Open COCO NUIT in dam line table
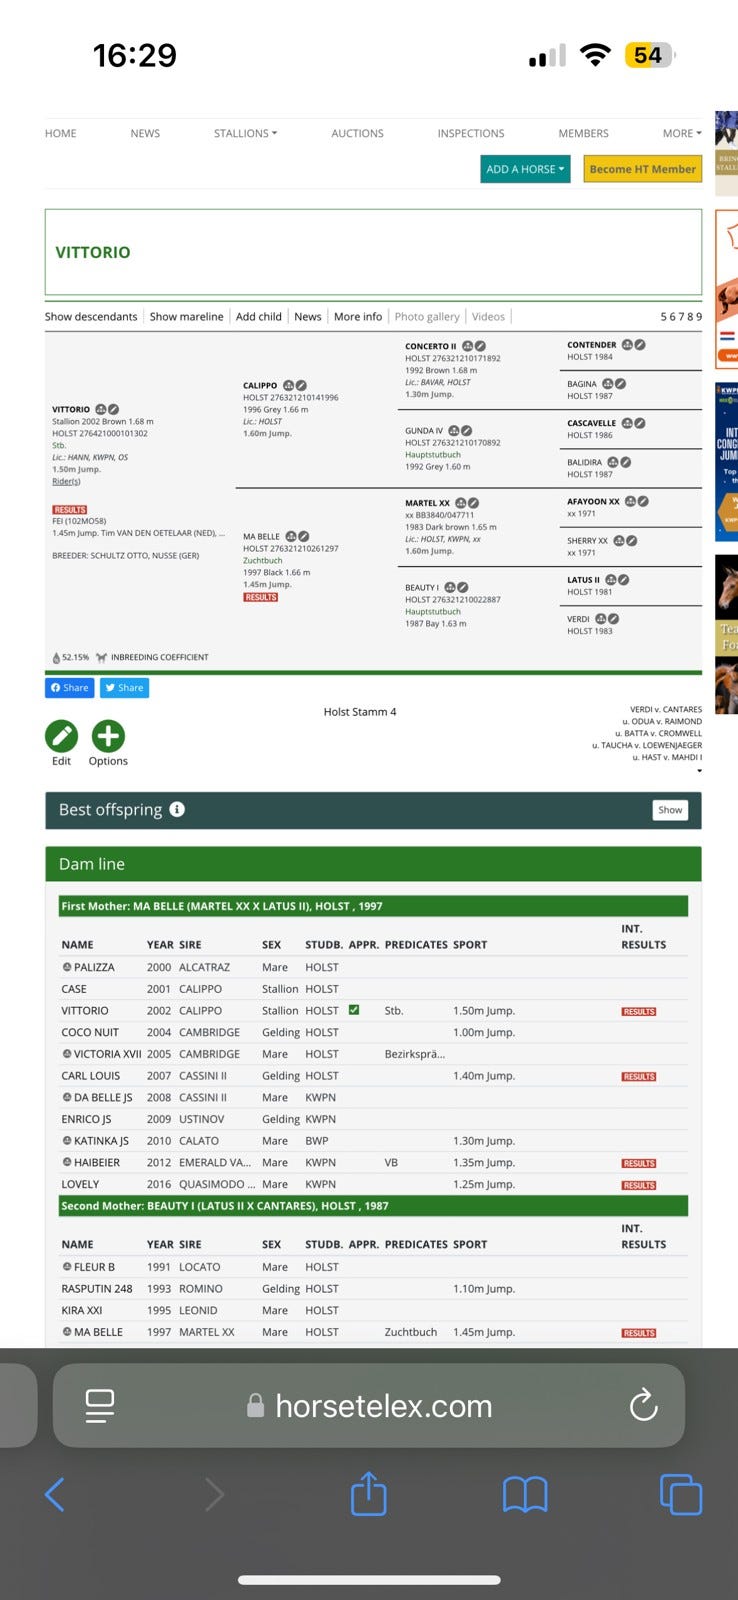 coord(90,1032)
